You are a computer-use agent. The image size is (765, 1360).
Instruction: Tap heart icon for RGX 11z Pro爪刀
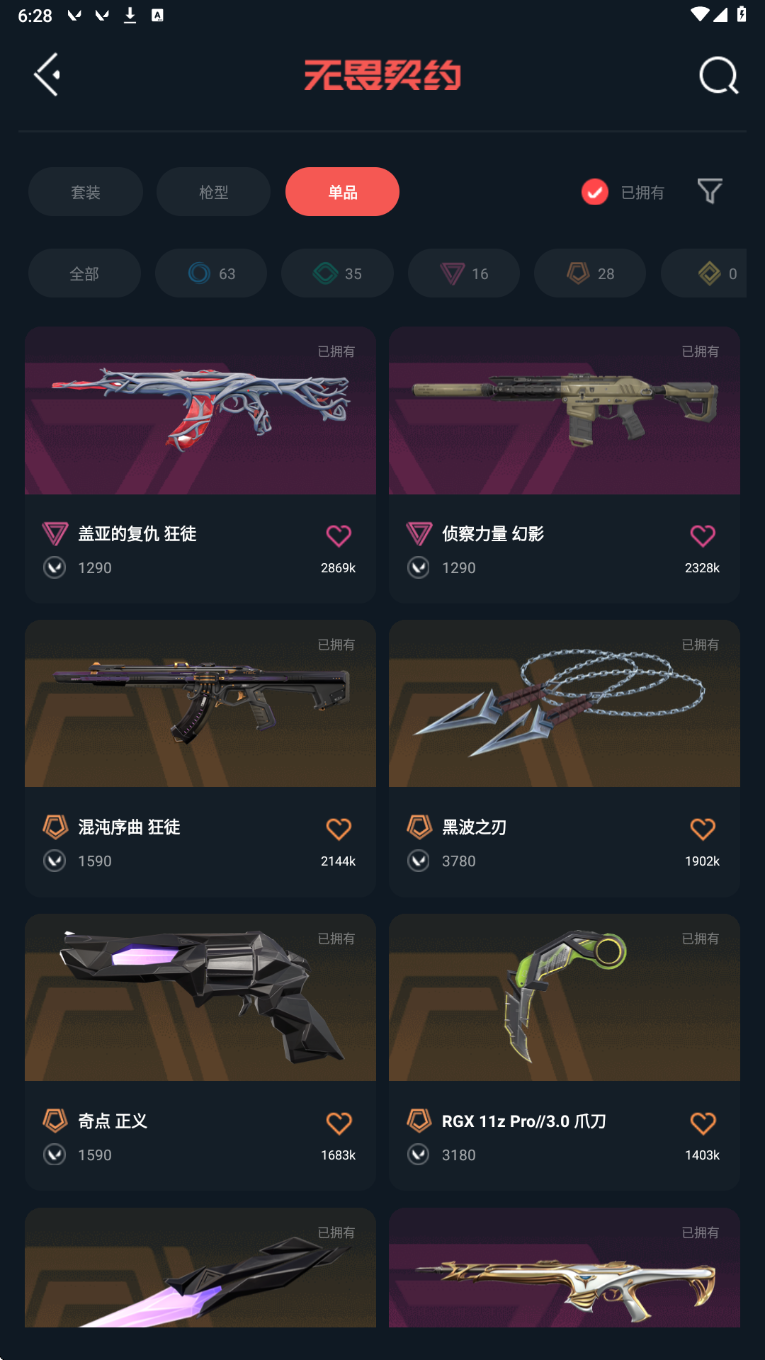(703, 1123)
